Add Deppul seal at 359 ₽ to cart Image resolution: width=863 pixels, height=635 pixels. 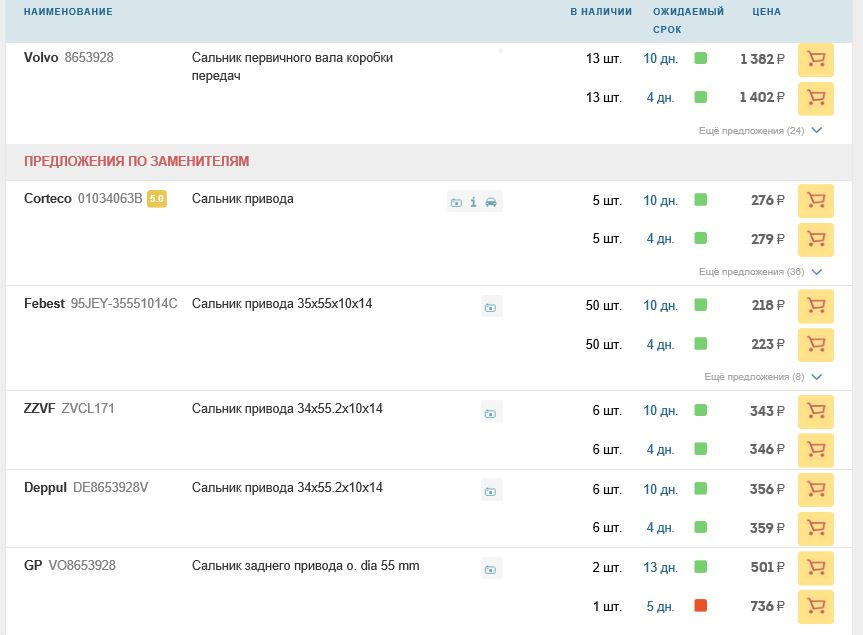click(x=816, y=528)
